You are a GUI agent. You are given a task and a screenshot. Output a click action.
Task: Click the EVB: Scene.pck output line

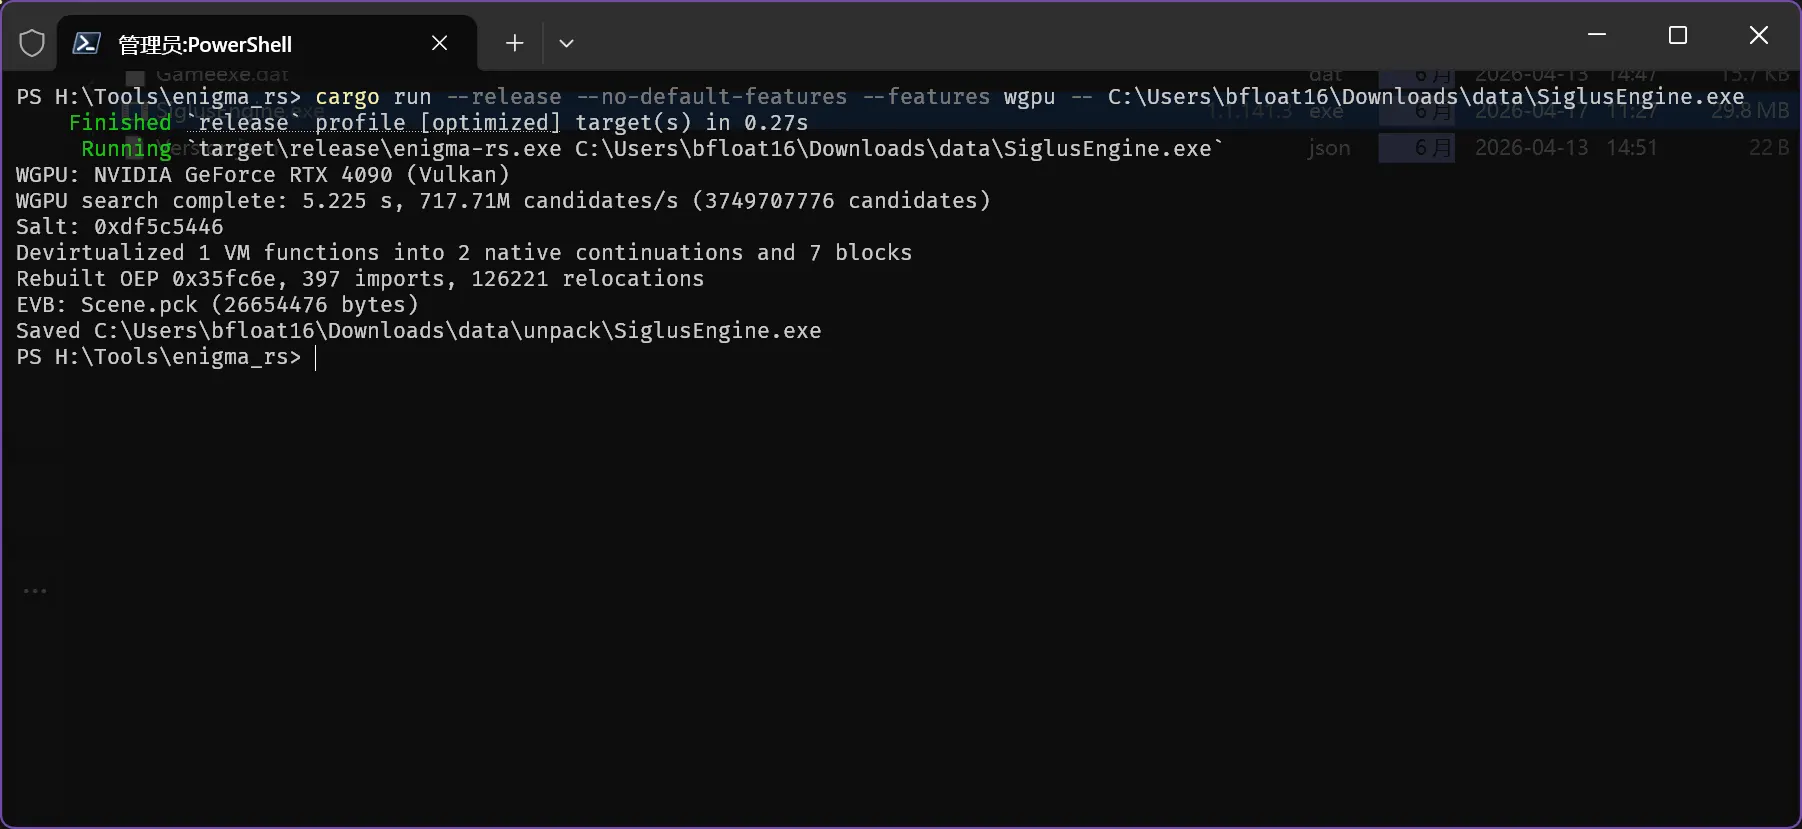point(217,305)
